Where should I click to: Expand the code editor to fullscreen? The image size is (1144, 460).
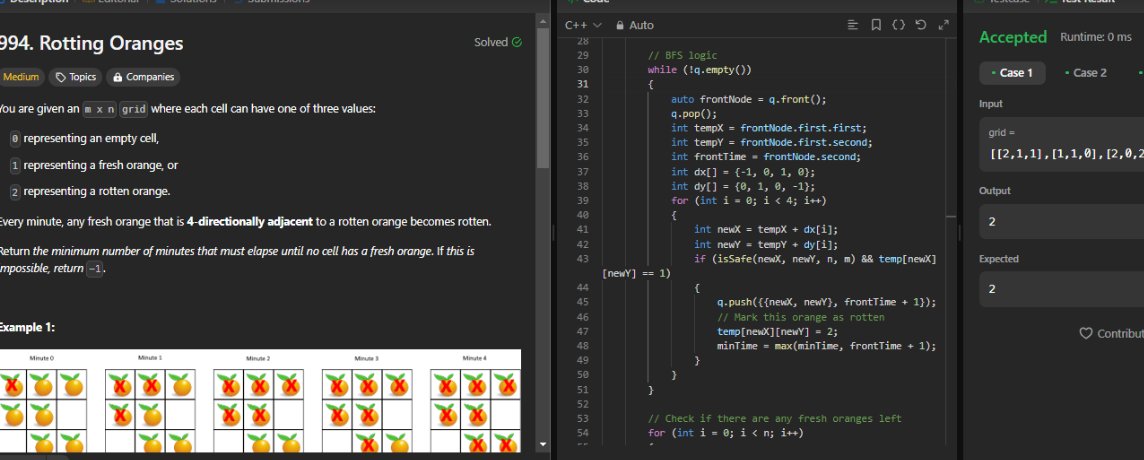[x=943, y=25]
